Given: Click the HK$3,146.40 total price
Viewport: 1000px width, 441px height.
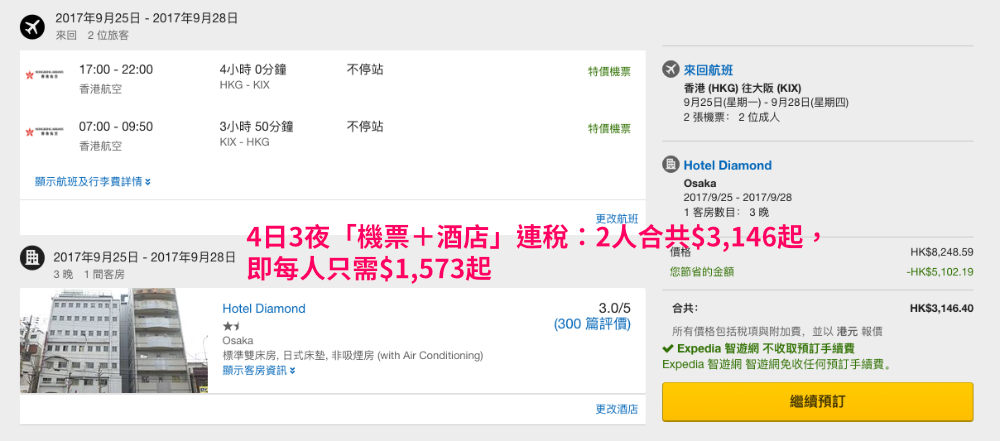Looking at the screenshot, I should (941, 308).
